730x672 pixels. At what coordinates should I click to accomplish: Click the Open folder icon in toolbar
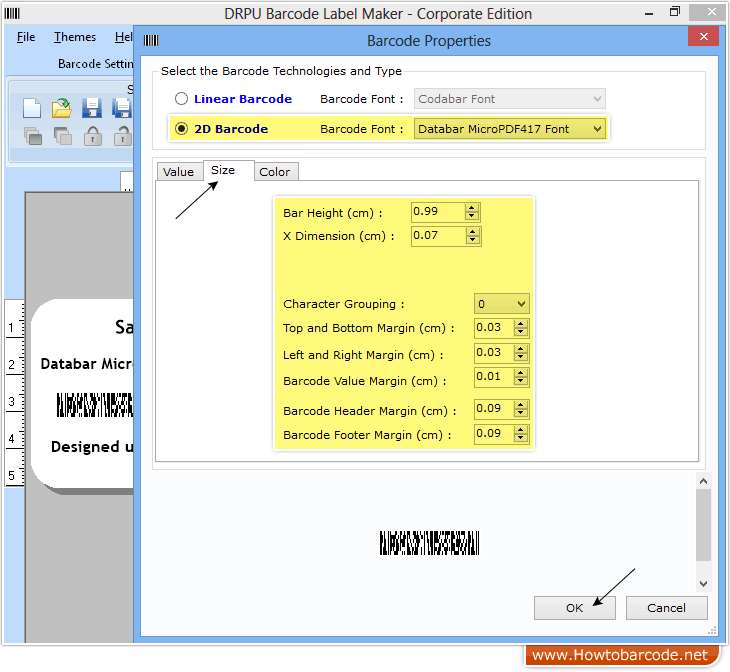pyautogui.click(x=61, y=109)
